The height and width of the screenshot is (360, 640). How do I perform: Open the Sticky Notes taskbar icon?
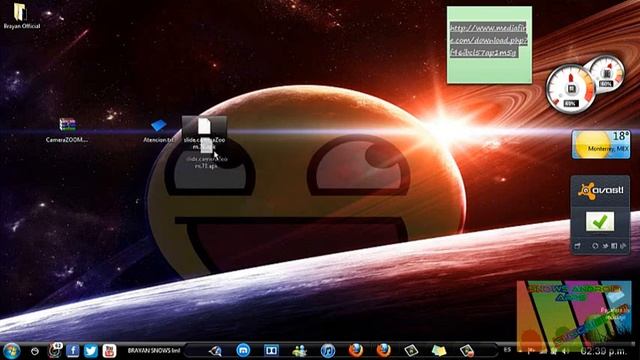tap(439, 351)
